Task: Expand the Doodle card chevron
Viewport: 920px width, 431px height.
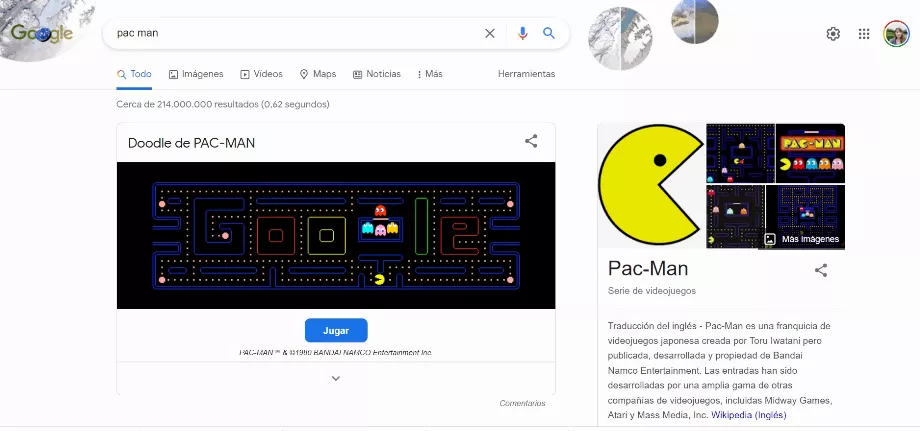Action: coord(336,378)
